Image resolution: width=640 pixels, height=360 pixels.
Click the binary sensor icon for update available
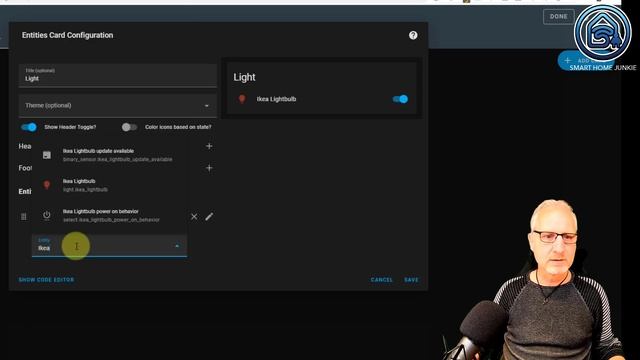click(47, 155)
